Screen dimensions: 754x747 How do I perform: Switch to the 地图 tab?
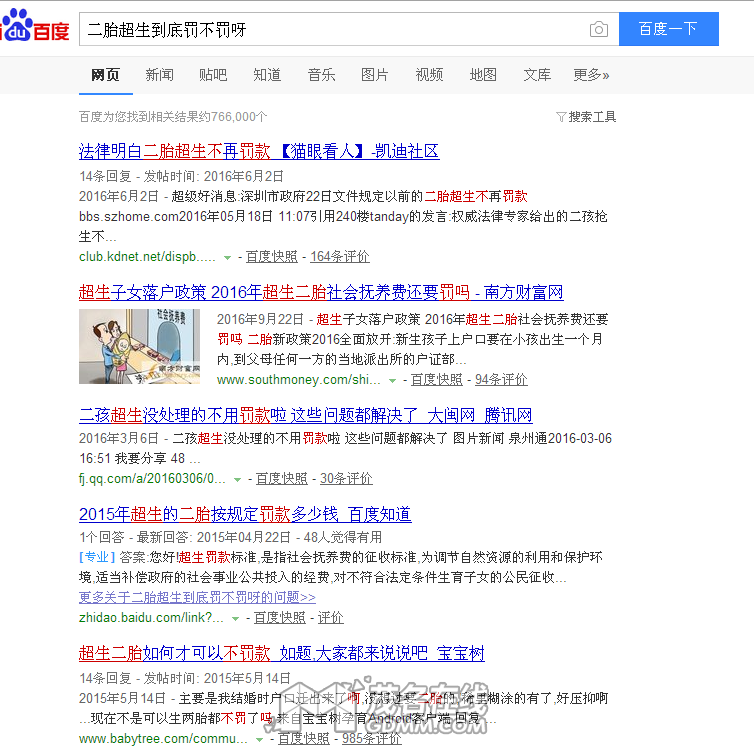click(x=483, y=75)
